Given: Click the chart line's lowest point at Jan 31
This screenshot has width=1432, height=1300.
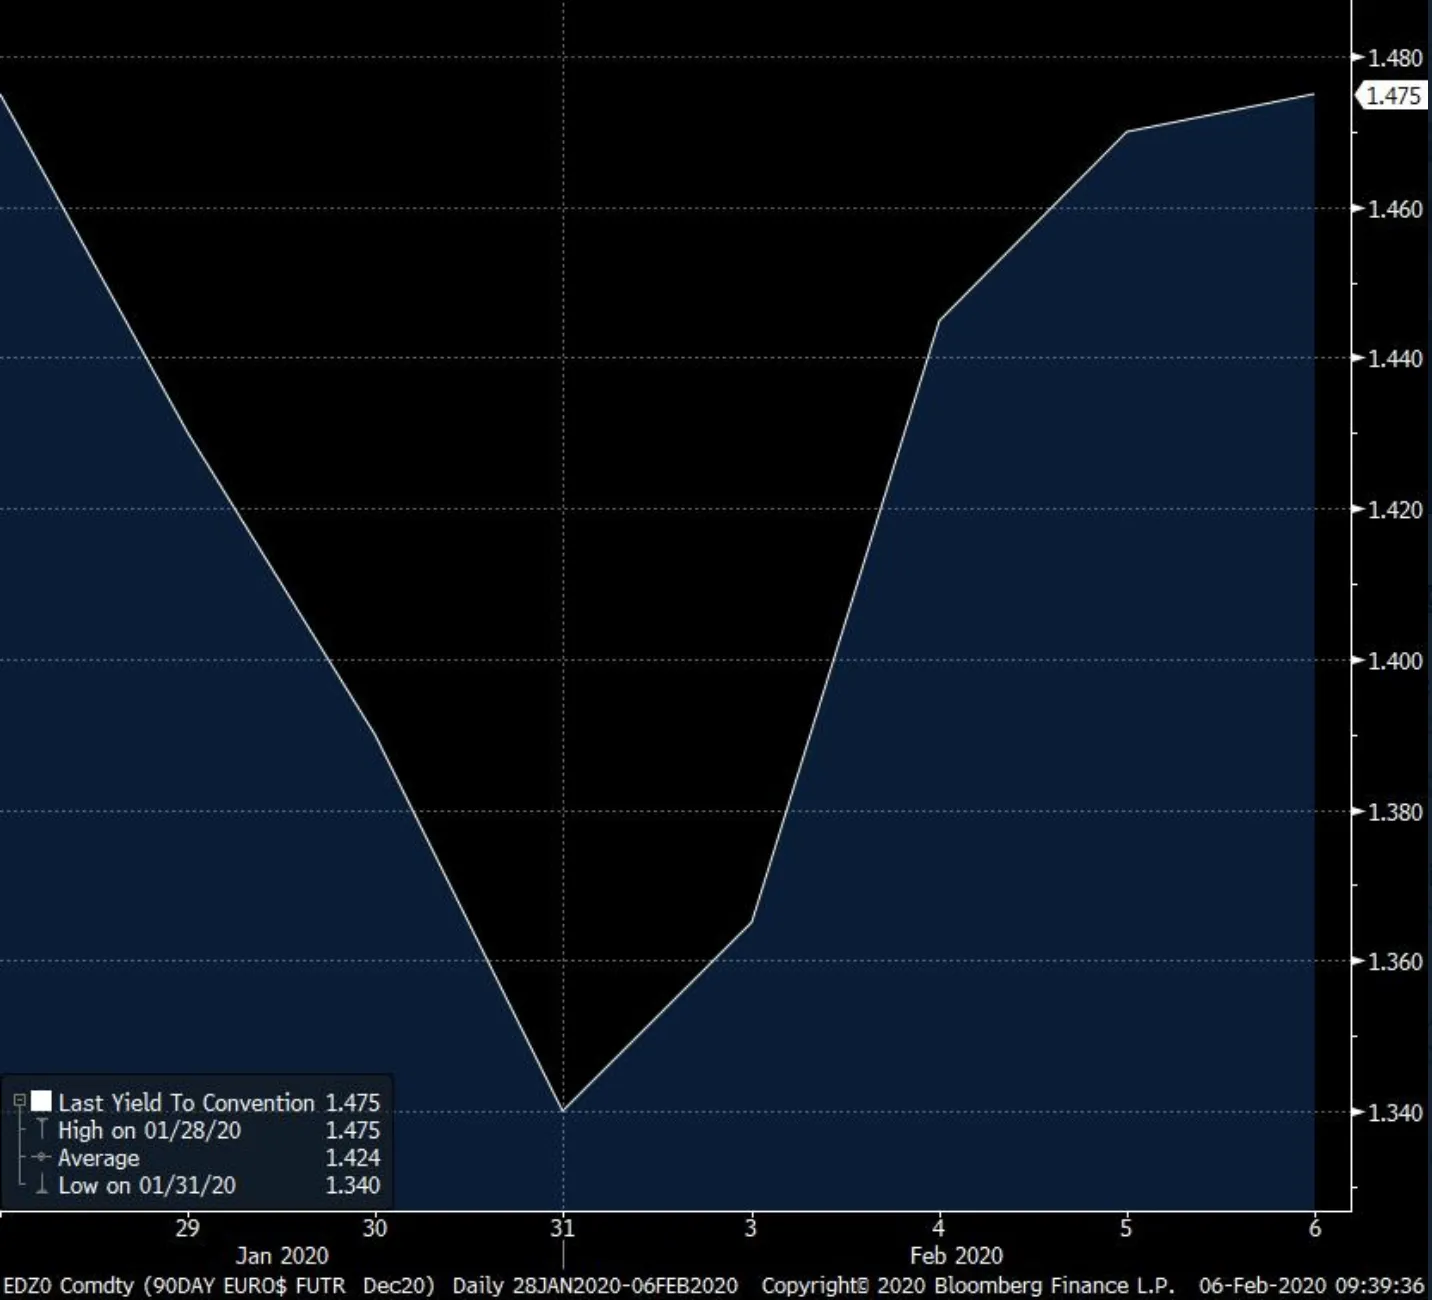Looking at the screenshot, I should tap(563, 1111).
